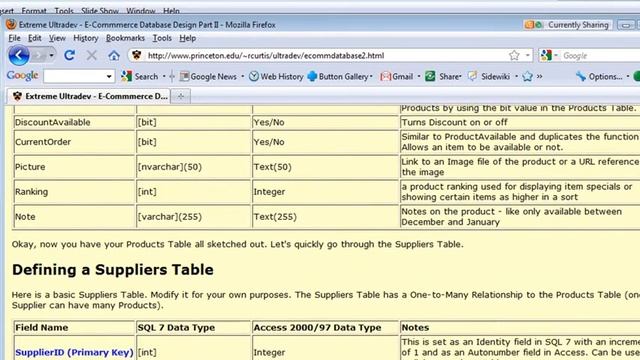Open Google News toolbar button
Viewport: 640px width, 360px height.
pyautogui.click(x=208, y=76)
